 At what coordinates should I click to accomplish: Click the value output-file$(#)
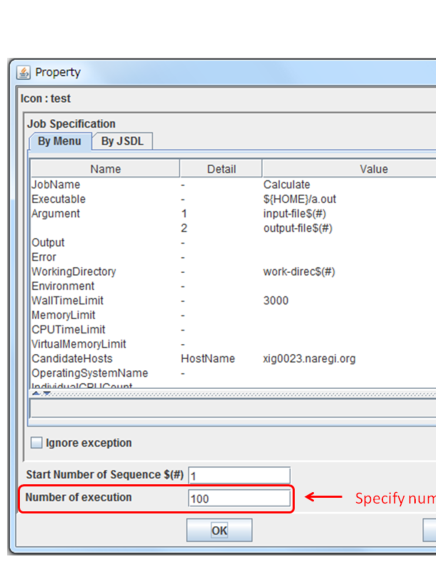[x=298, y=228]
